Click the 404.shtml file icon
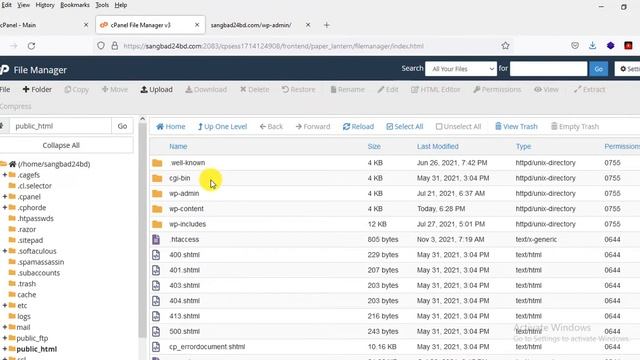 (156, 301)
